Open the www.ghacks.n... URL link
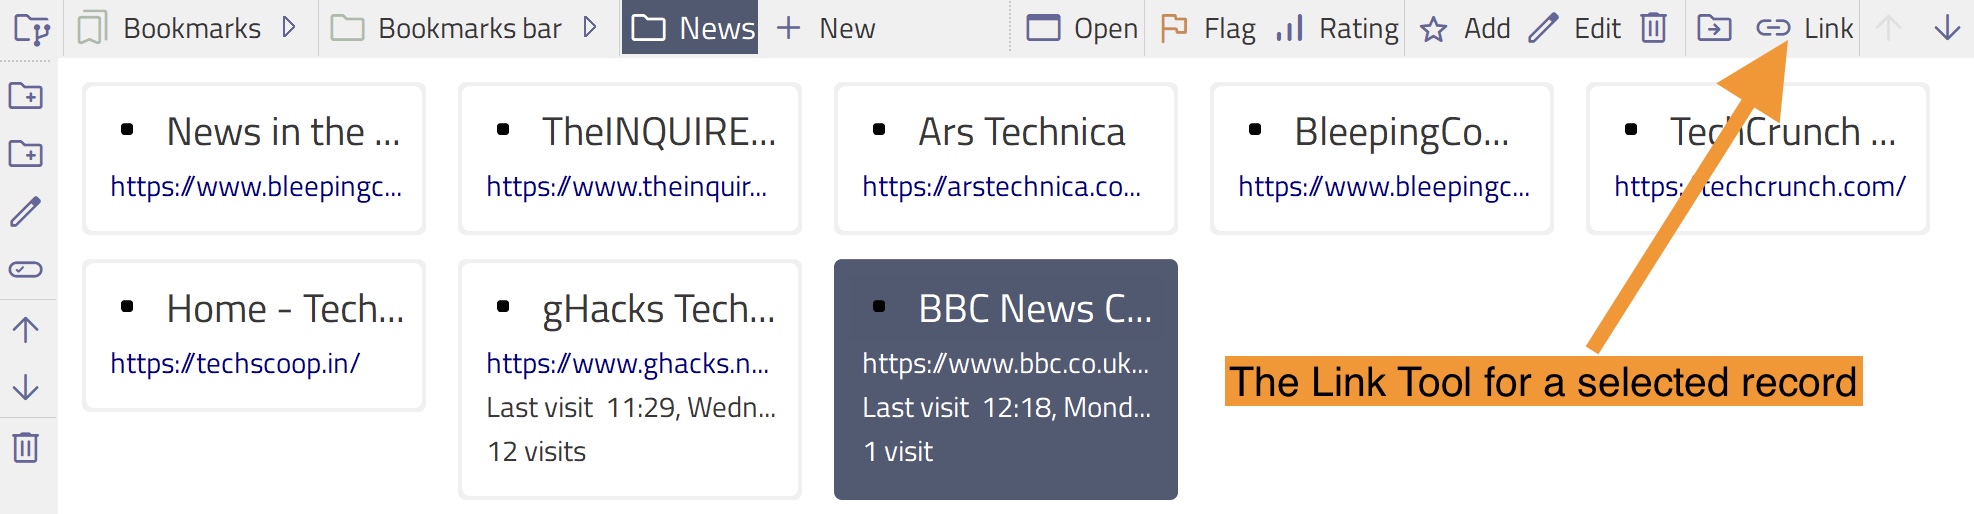 628,363
